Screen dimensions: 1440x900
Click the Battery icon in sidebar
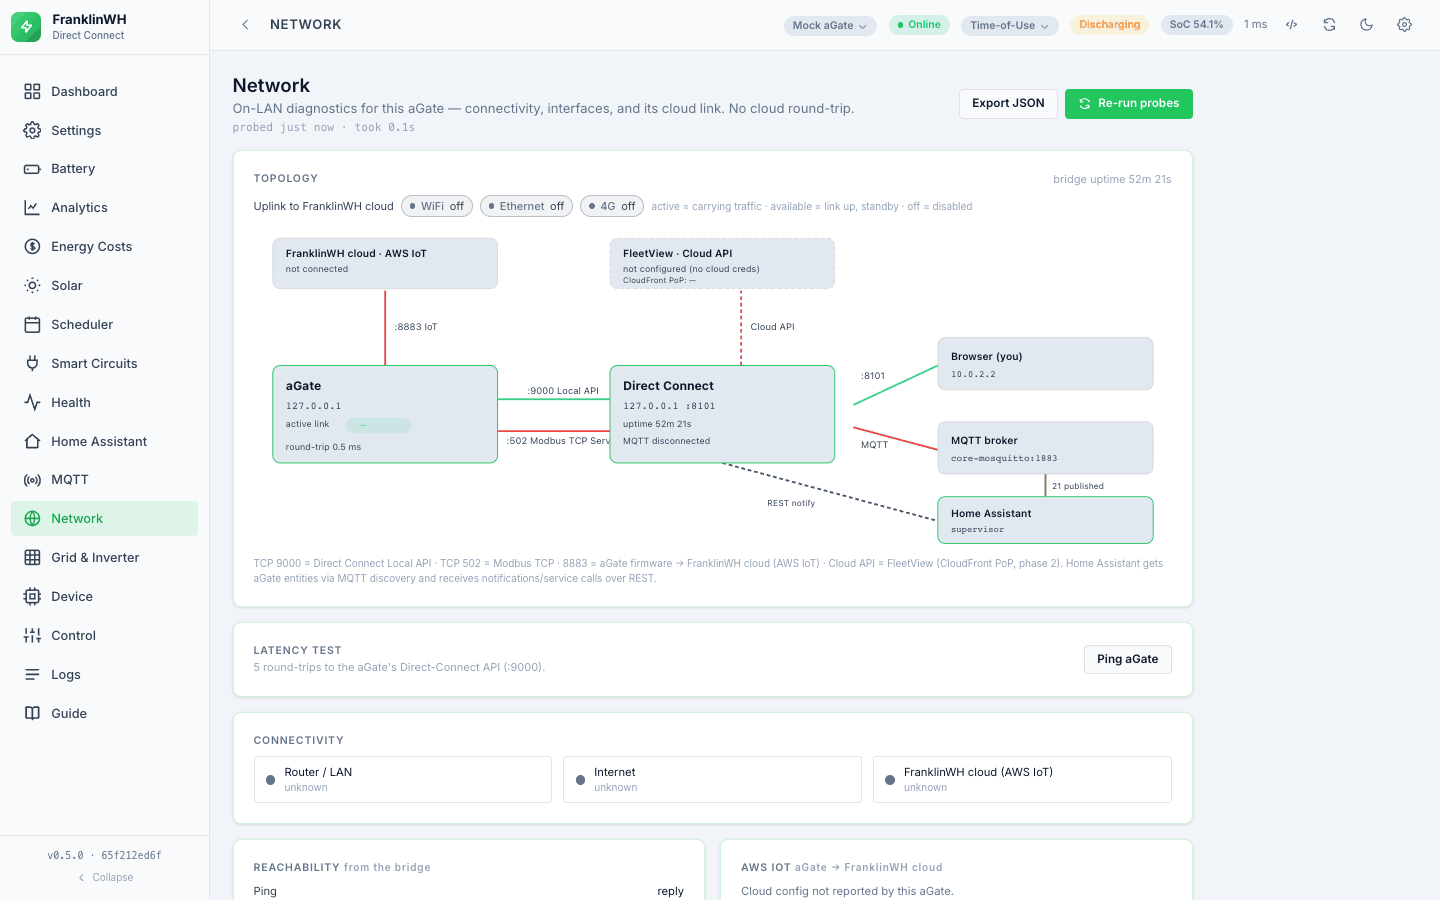32,169
